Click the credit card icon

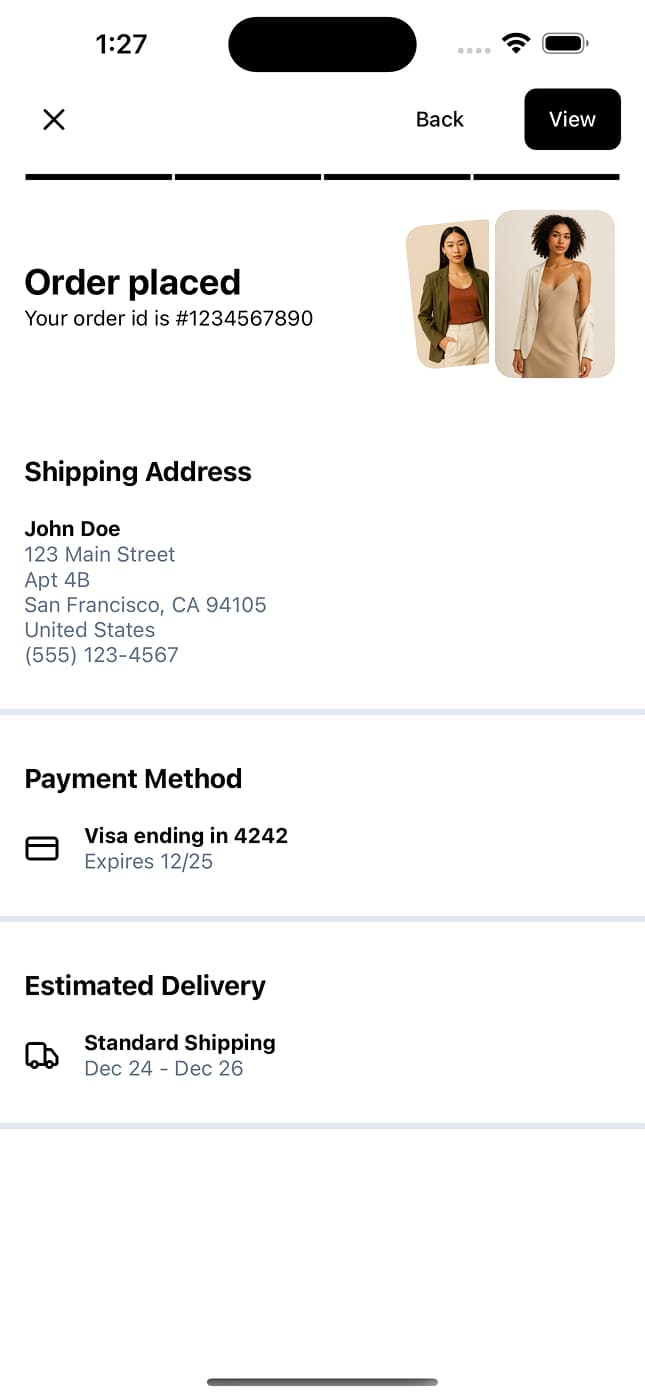42,849
